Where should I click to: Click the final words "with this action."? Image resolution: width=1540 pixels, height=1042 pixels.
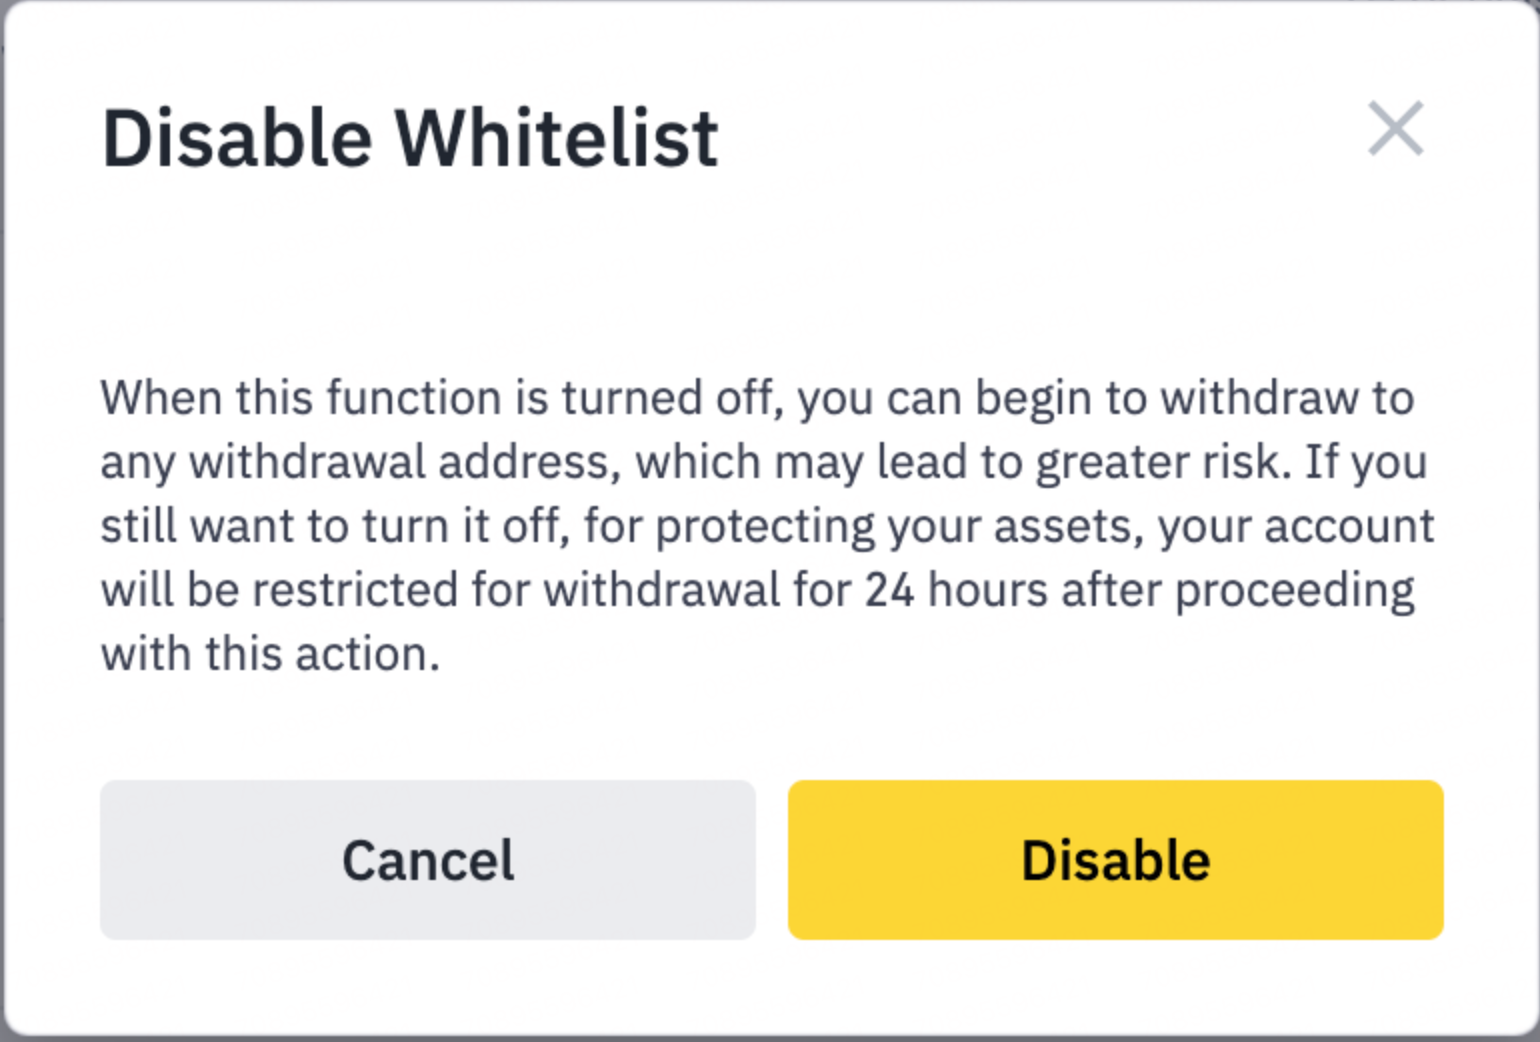pyautogui.click(x=270, y=654)
